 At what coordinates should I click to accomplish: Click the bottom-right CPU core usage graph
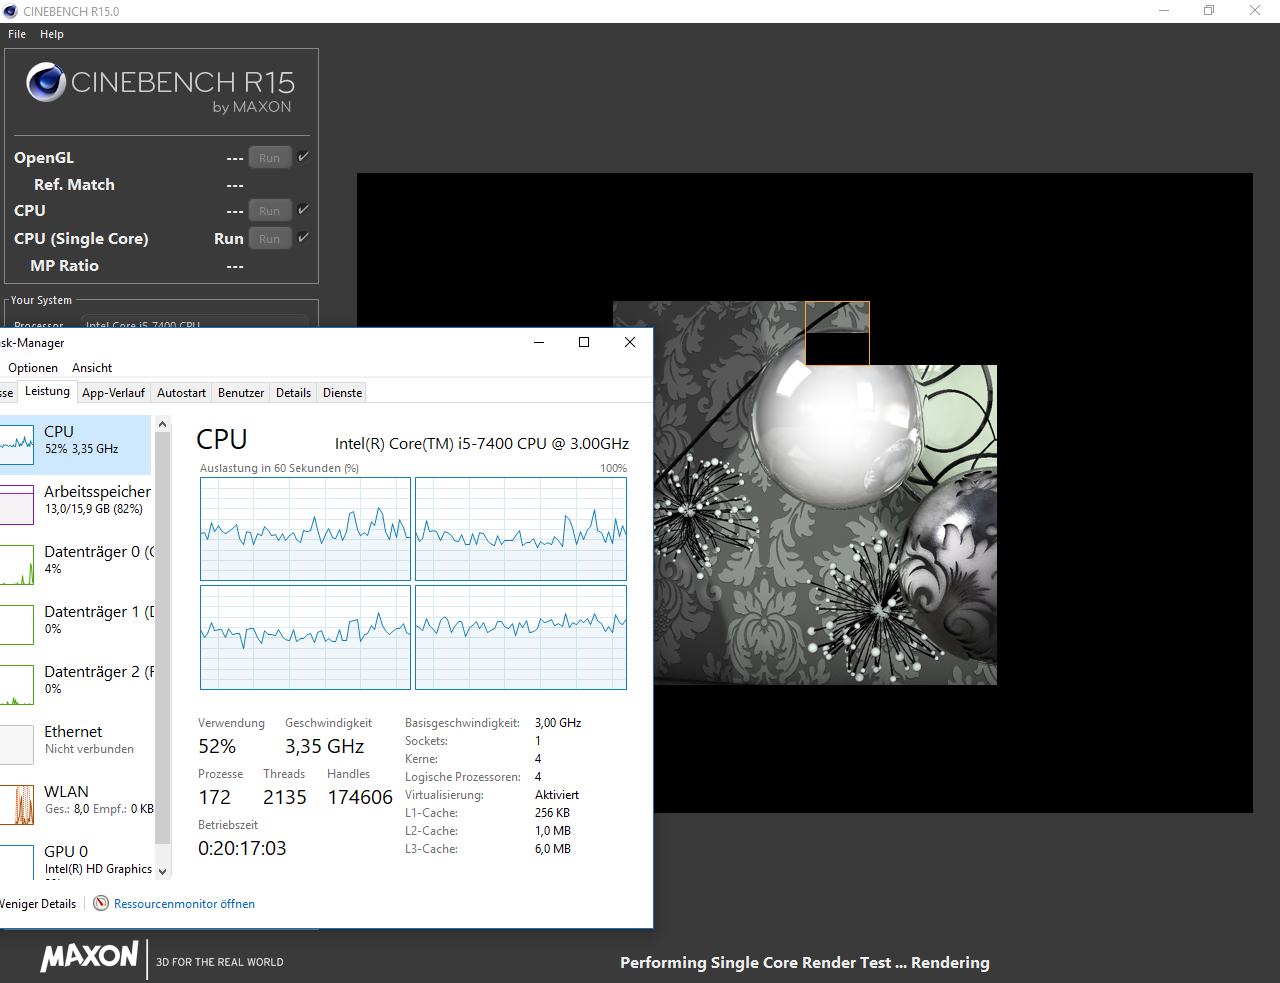click(x=521, y=637)
